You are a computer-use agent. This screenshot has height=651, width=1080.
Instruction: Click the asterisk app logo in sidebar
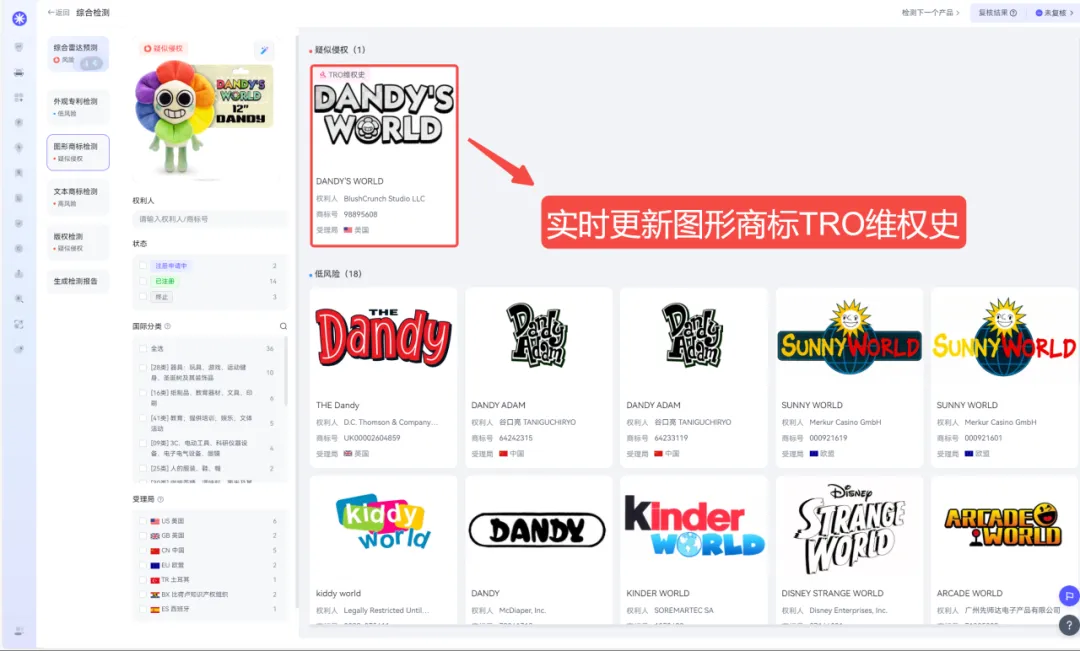pyautogui.click(x=19, y=19)
